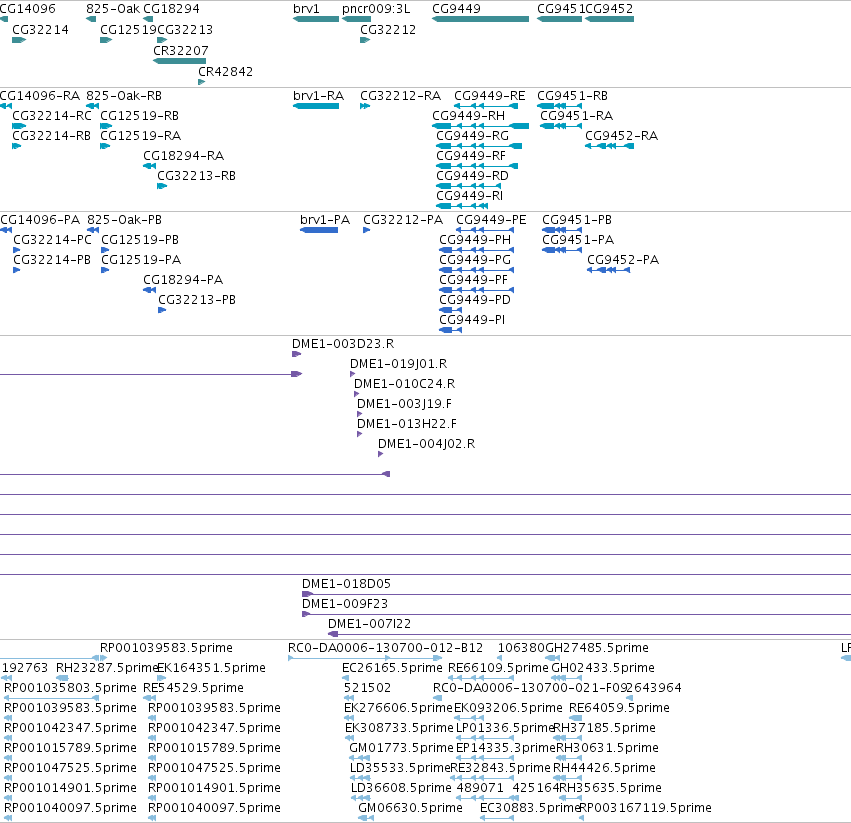Select the CG9449-RH transcript label

pos(468,116)
